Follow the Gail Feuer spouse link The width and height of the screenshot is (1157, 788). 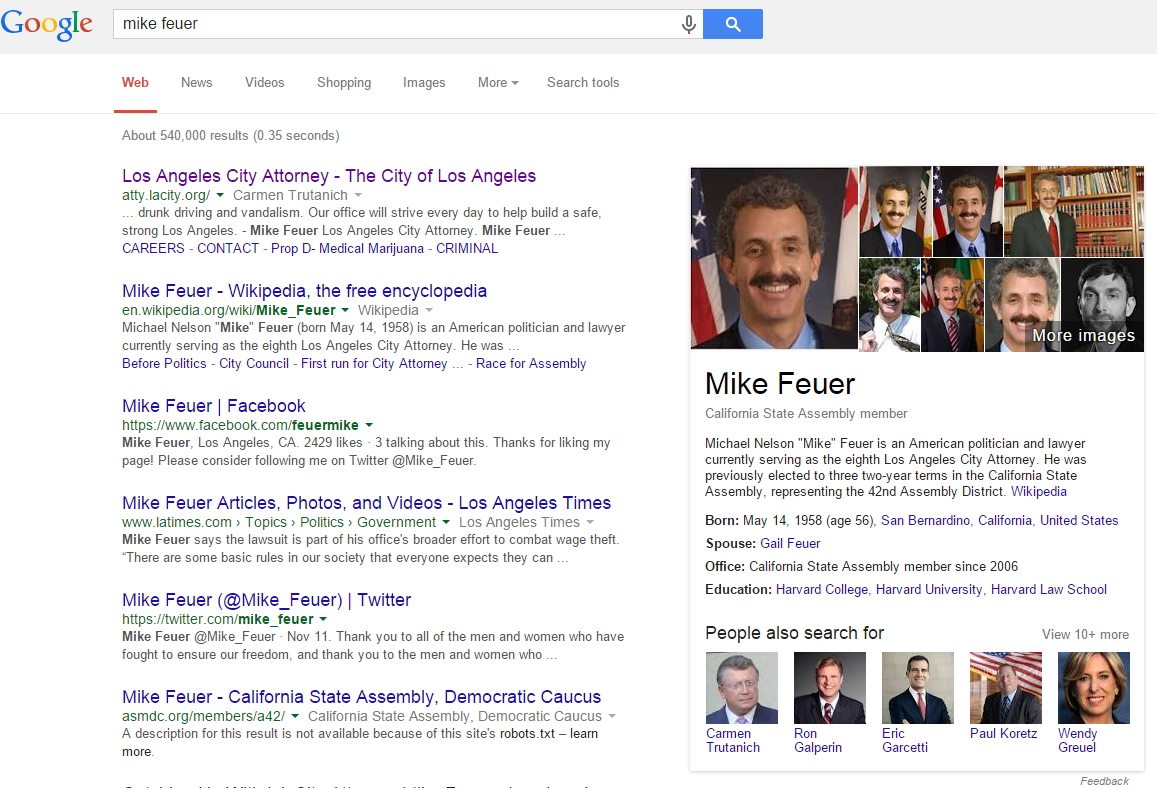tap(790, 544)
